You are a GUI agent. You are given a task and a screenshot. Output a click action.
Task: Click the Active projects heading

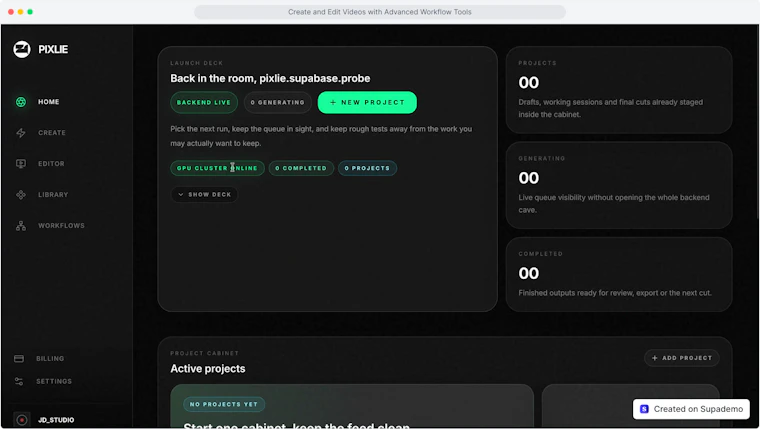point(207,368)
